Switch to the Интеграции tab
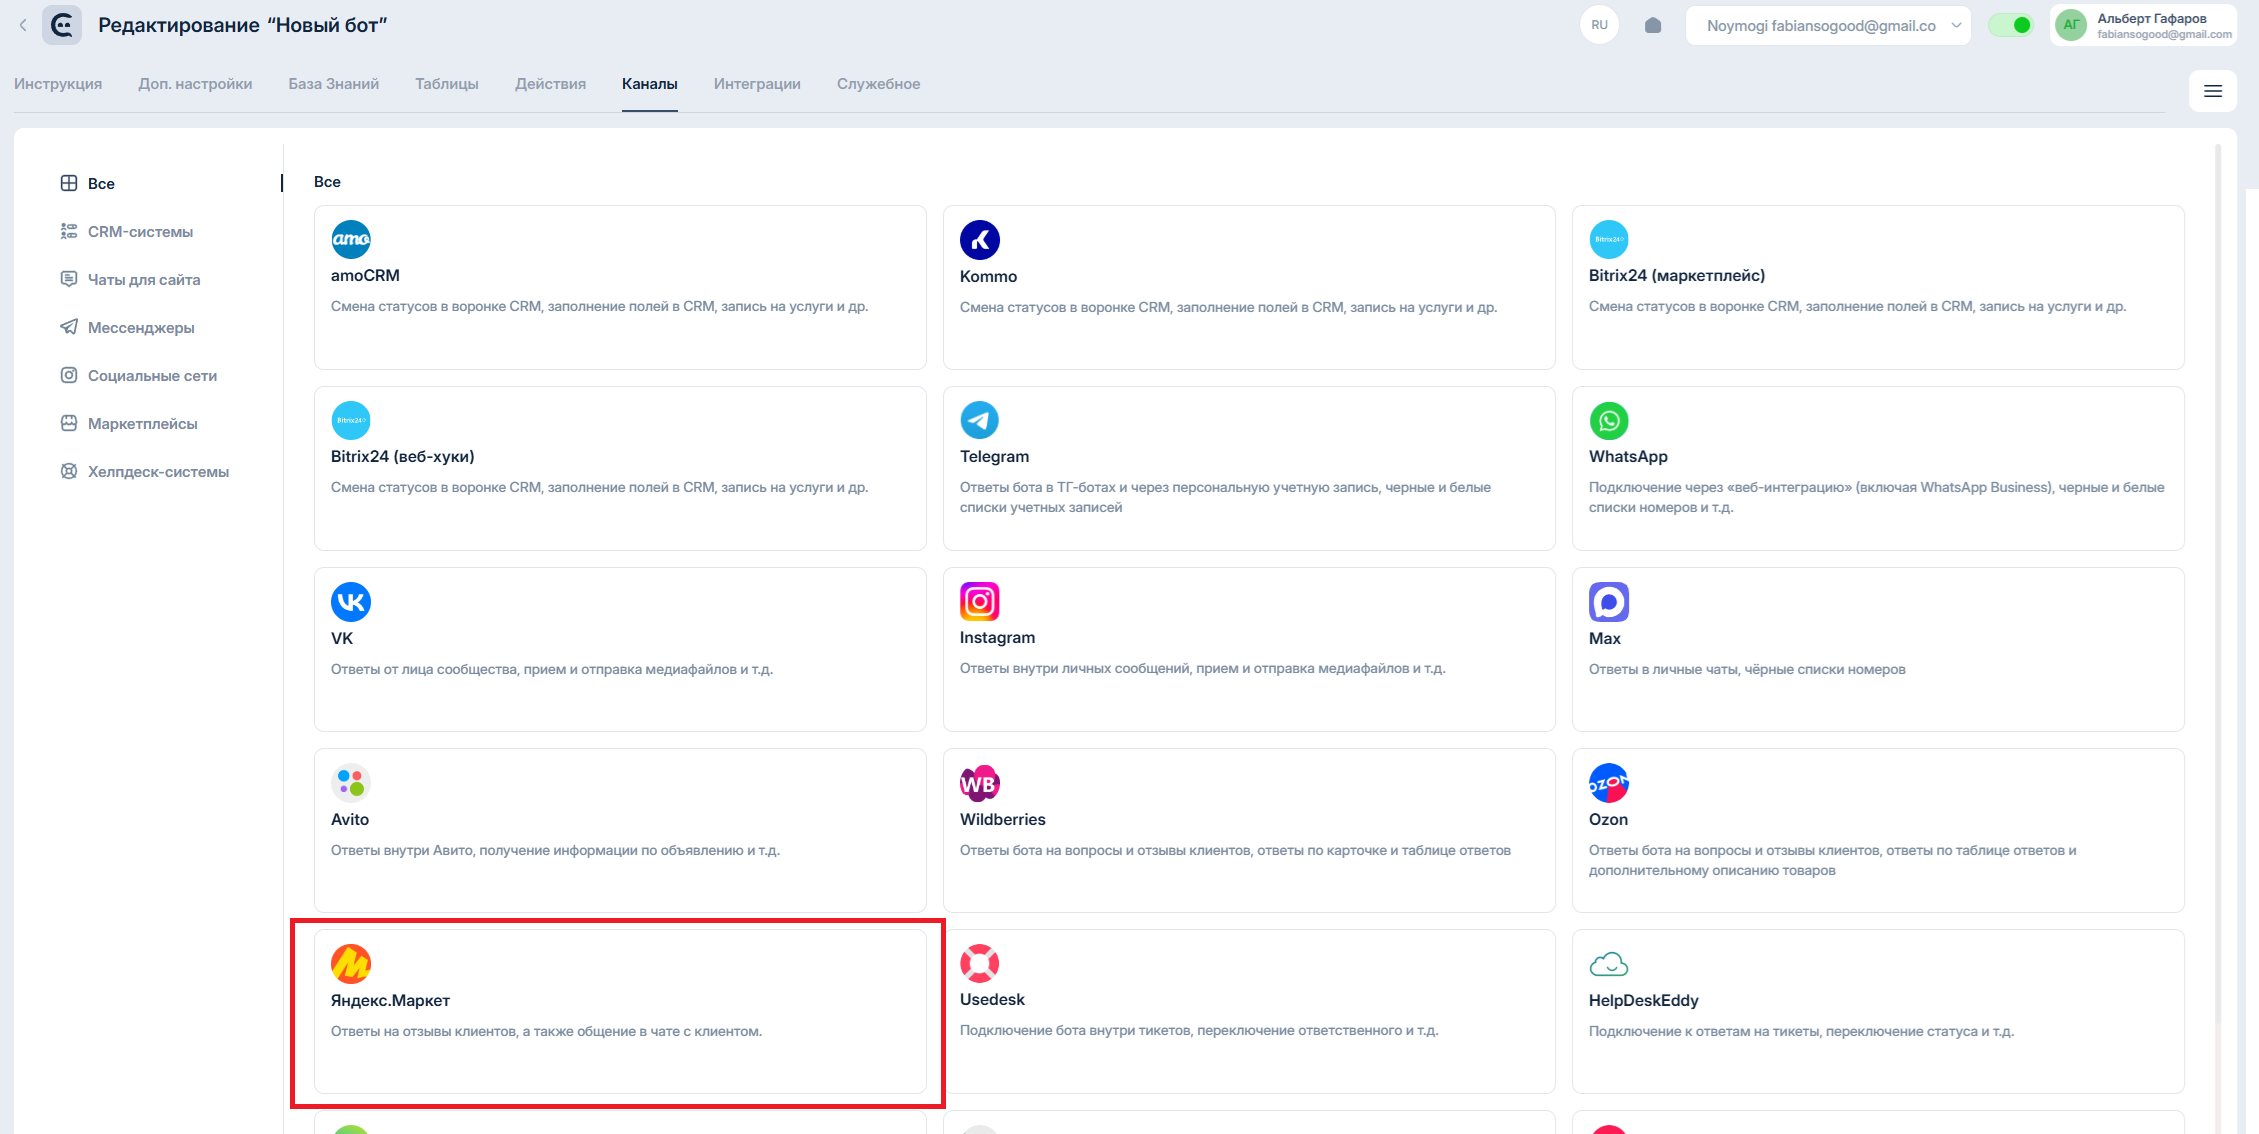This screenshot has height=1134, width=2259. pos(756,84)
